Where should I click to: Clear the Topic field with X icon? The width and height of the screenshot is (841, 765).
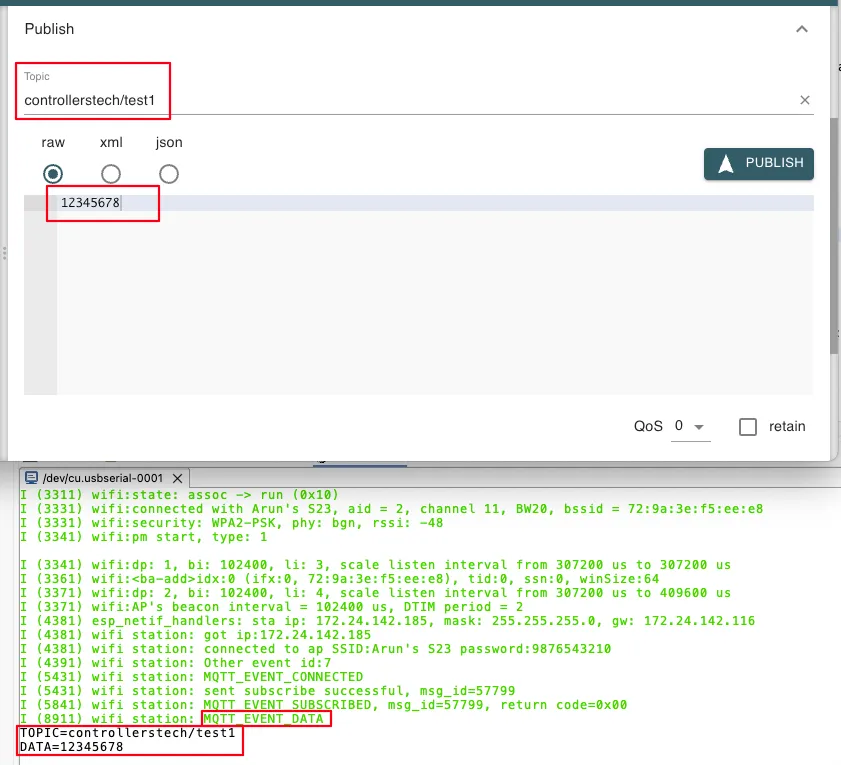click(x=805, y=100)
